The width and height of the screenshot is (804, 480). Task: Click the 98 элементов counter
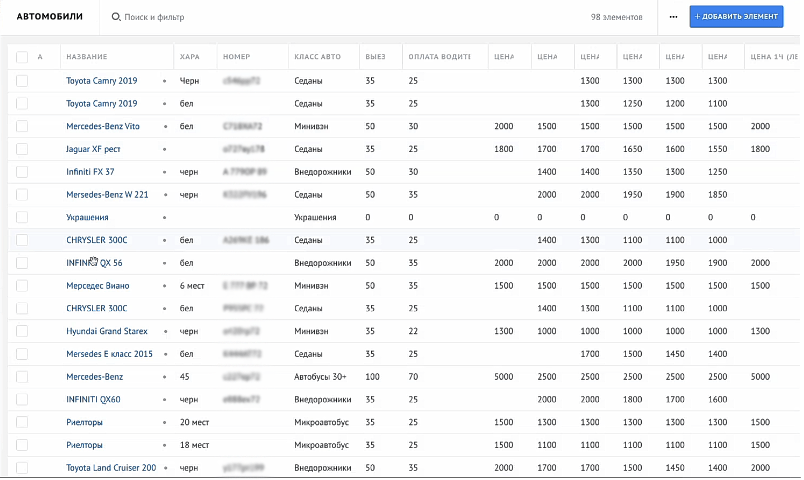click(x=616, y=17)
